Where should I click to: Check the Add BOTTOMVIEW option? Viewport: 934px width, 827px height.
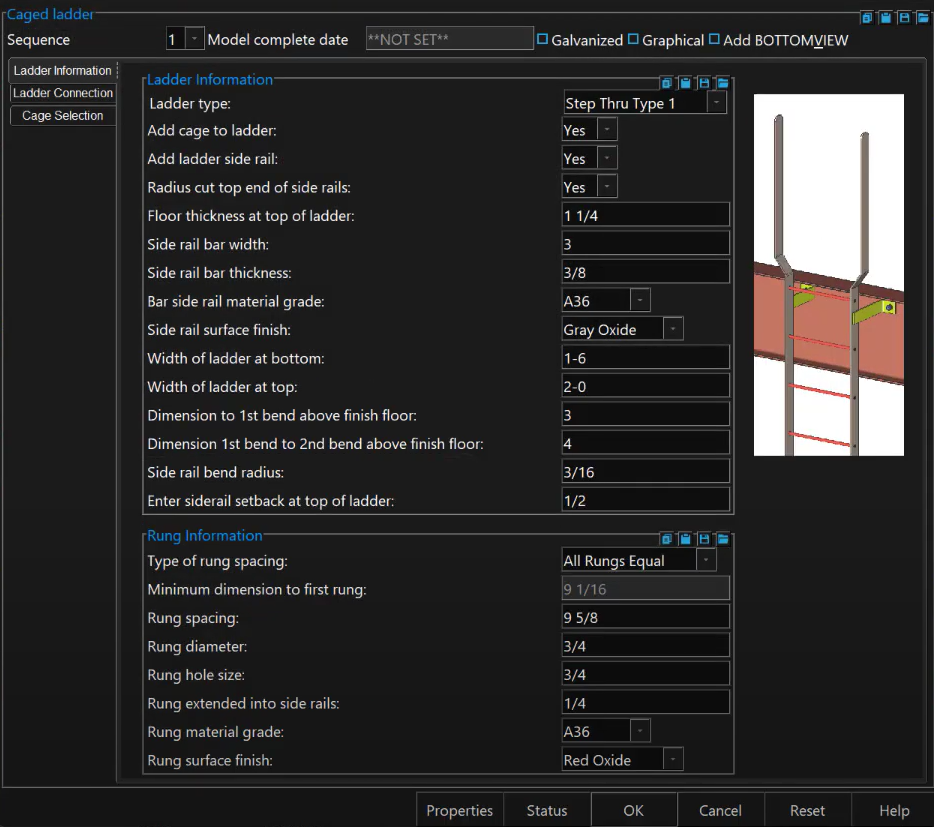[x=714, y=40]
